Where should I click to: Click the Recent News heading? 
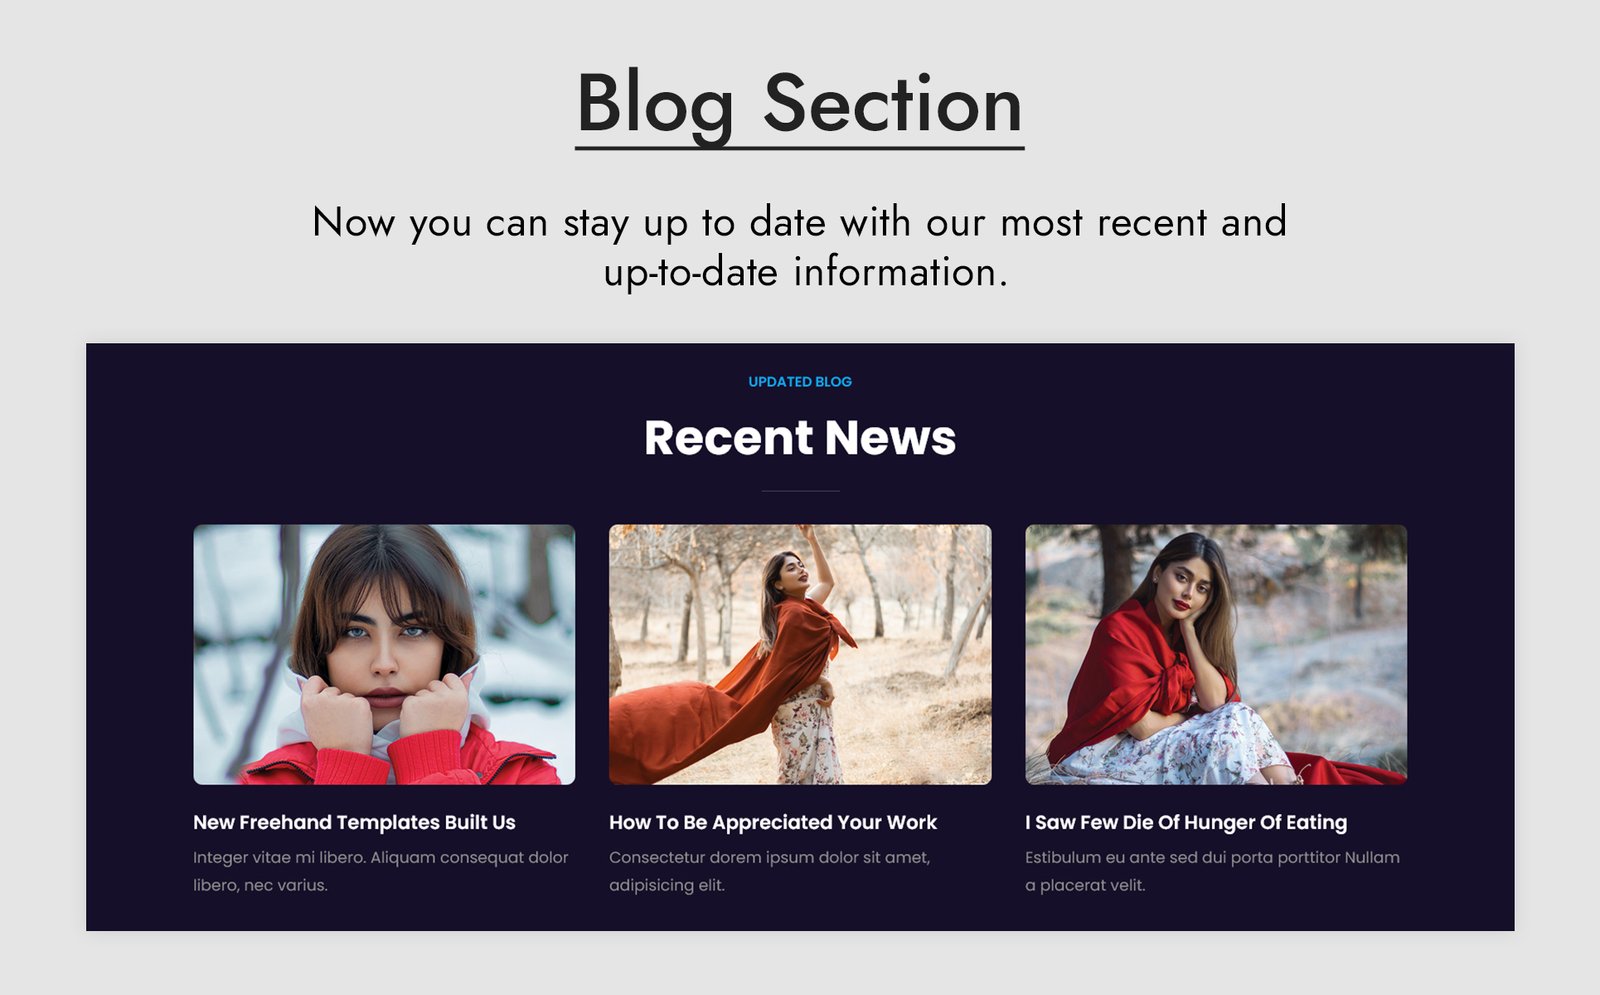point(800,438)
